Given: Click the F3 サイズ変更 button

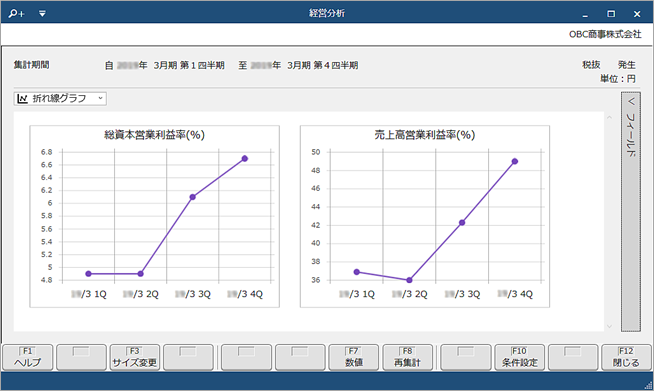Looking at the screenshot, I should click(134, 357).
